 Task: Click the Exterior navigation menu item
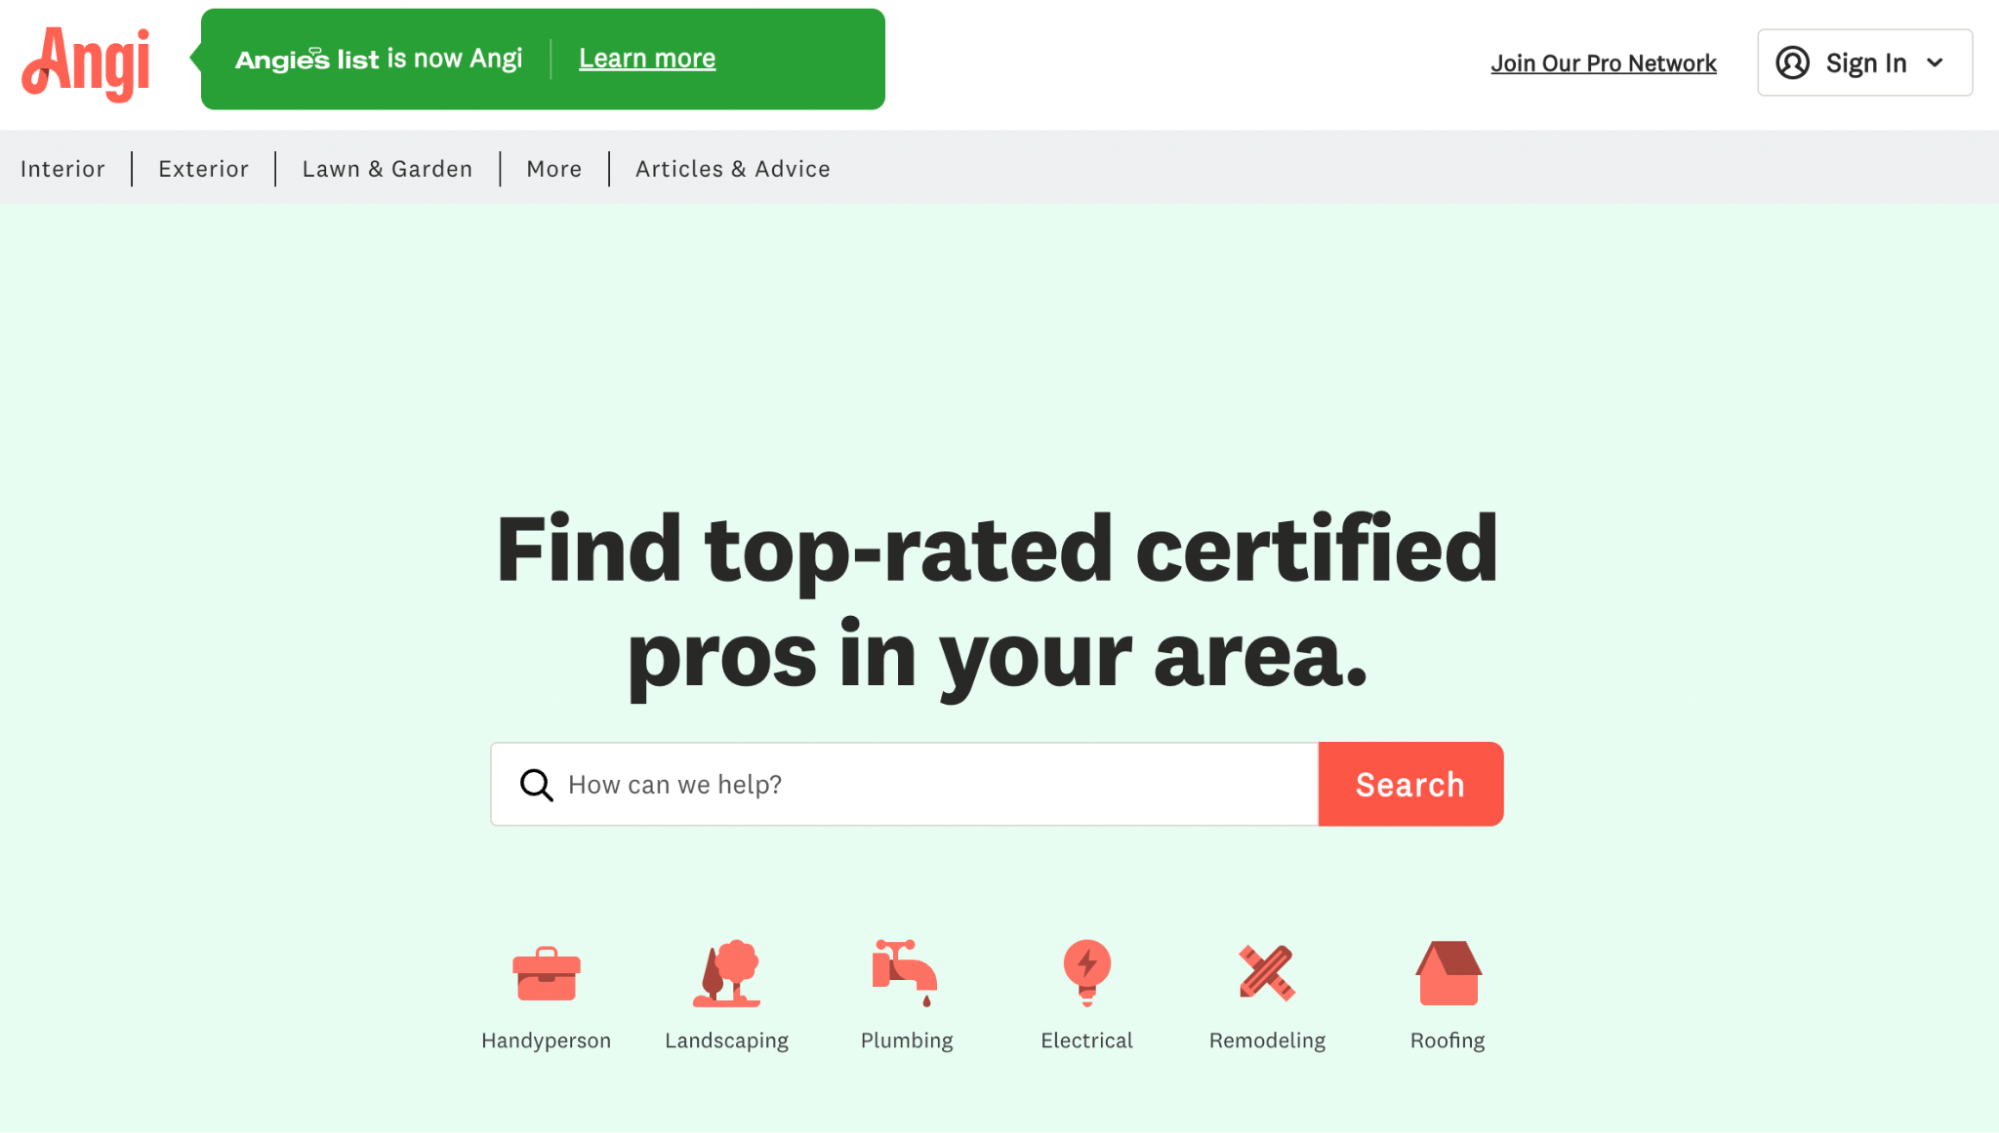203,168
